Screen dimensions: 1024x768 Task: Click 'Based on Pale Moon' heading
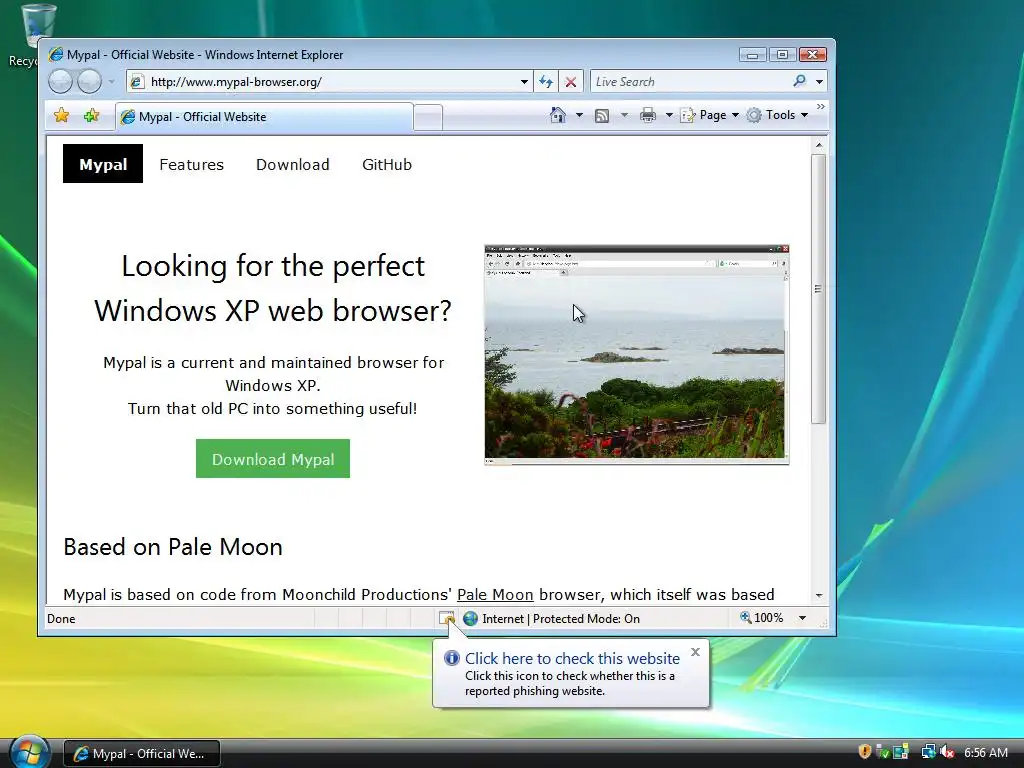click(173, 547)
